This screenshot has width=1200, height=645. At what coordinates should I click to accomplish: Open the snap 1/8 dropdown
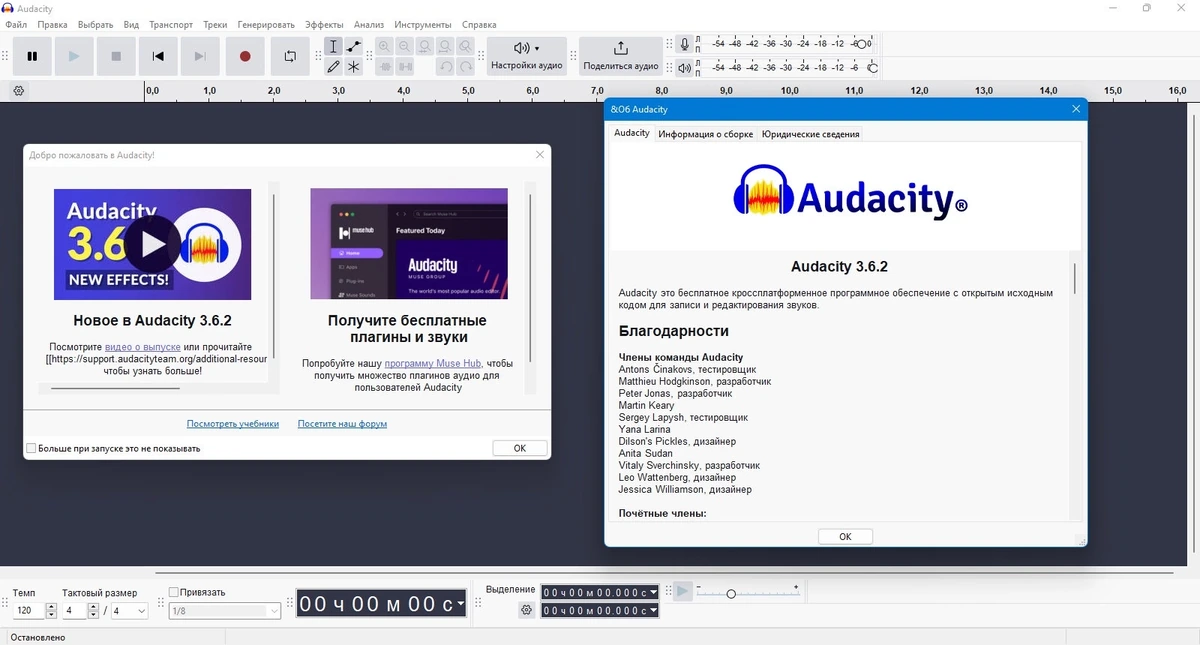(225, 611)
